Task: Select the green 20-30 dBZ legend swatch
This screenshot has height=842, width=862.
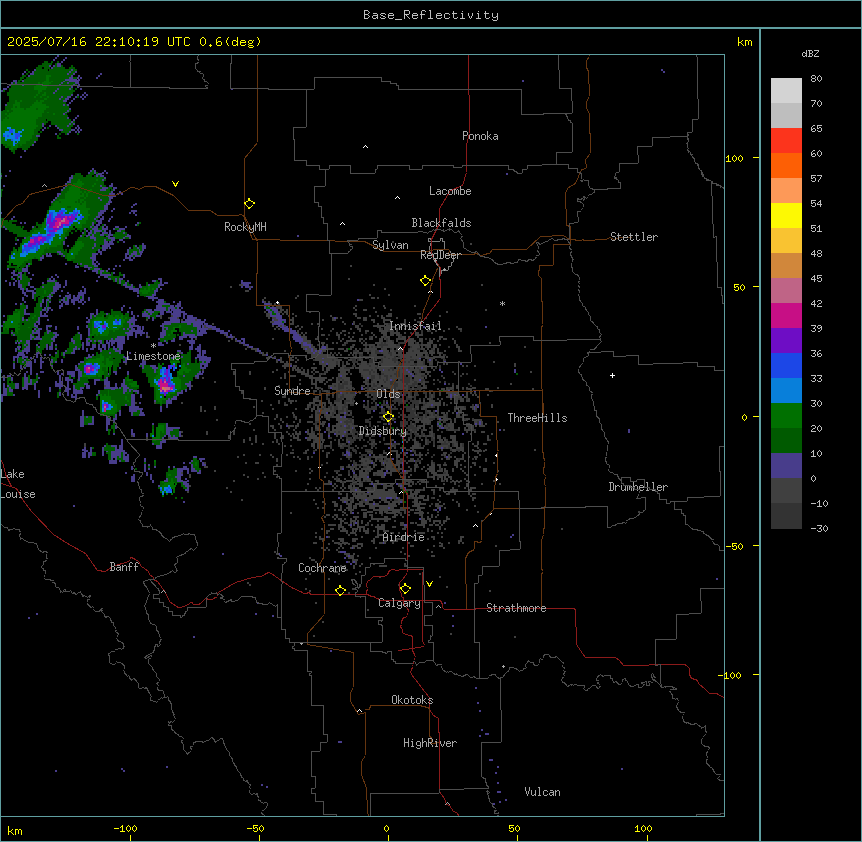Action: coord(786,416)
